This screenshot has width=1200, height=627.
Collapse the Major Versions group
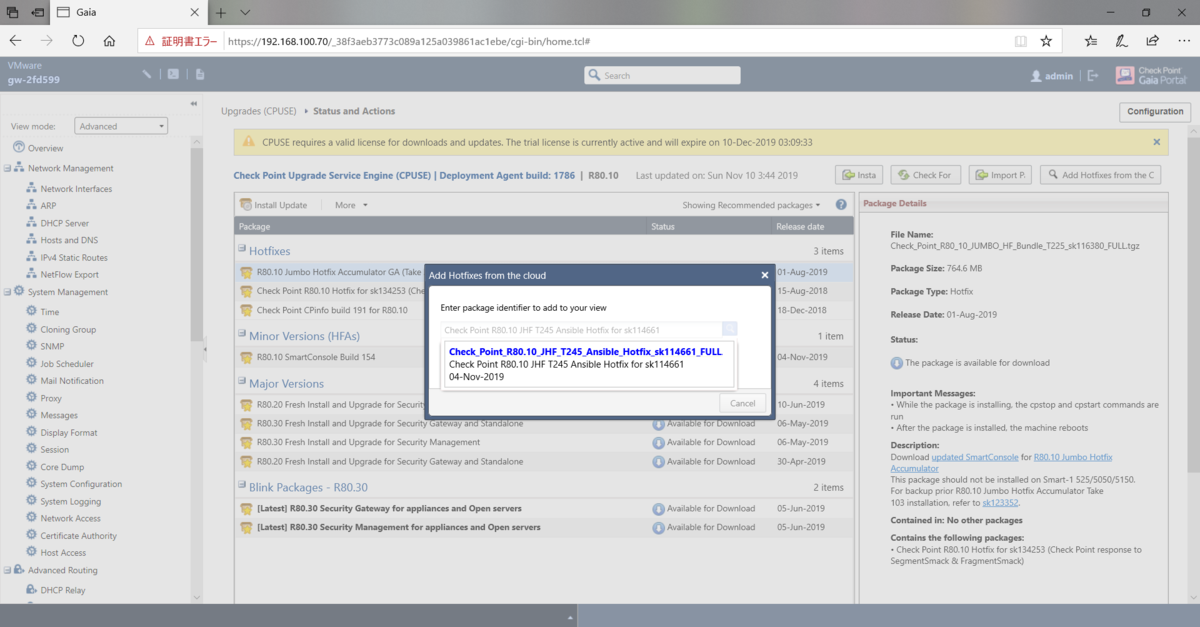tap(242, 381)
